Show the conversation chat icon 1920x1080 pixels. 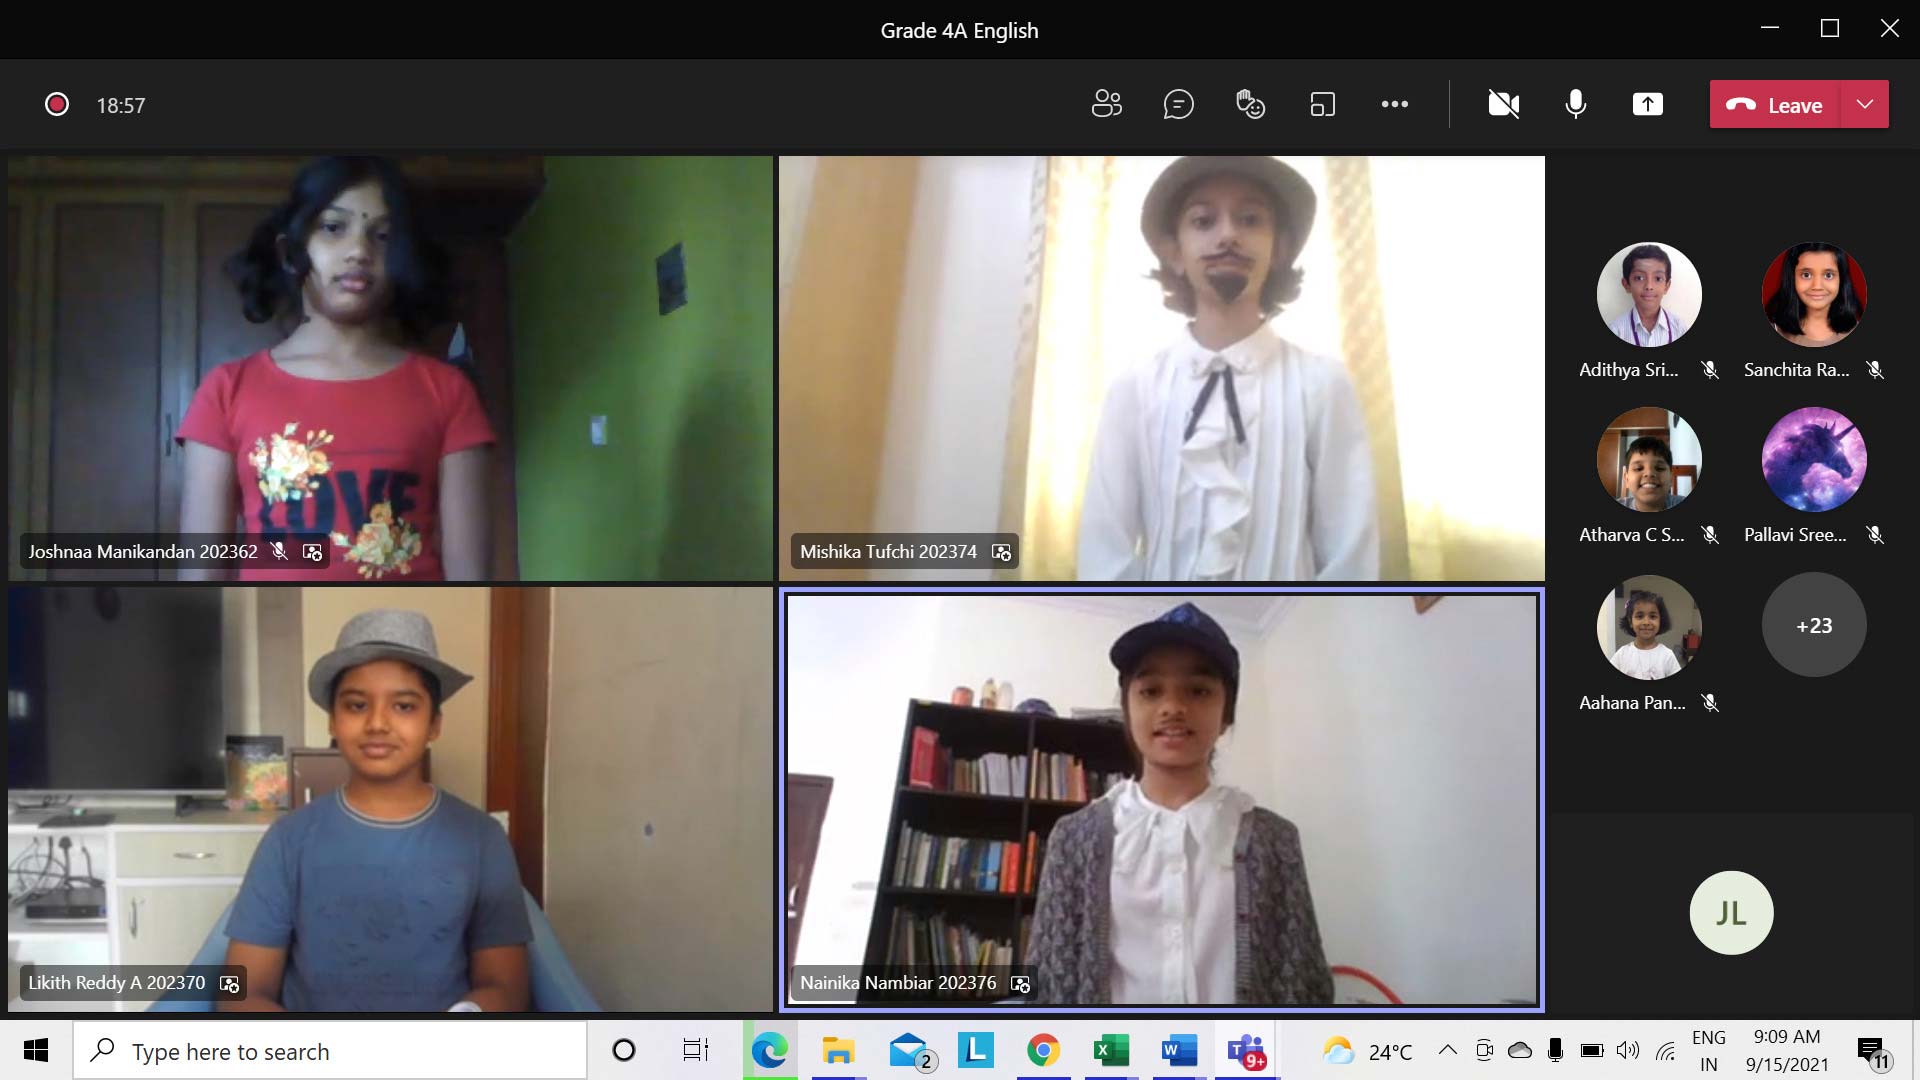click(x=1178, y=104)
